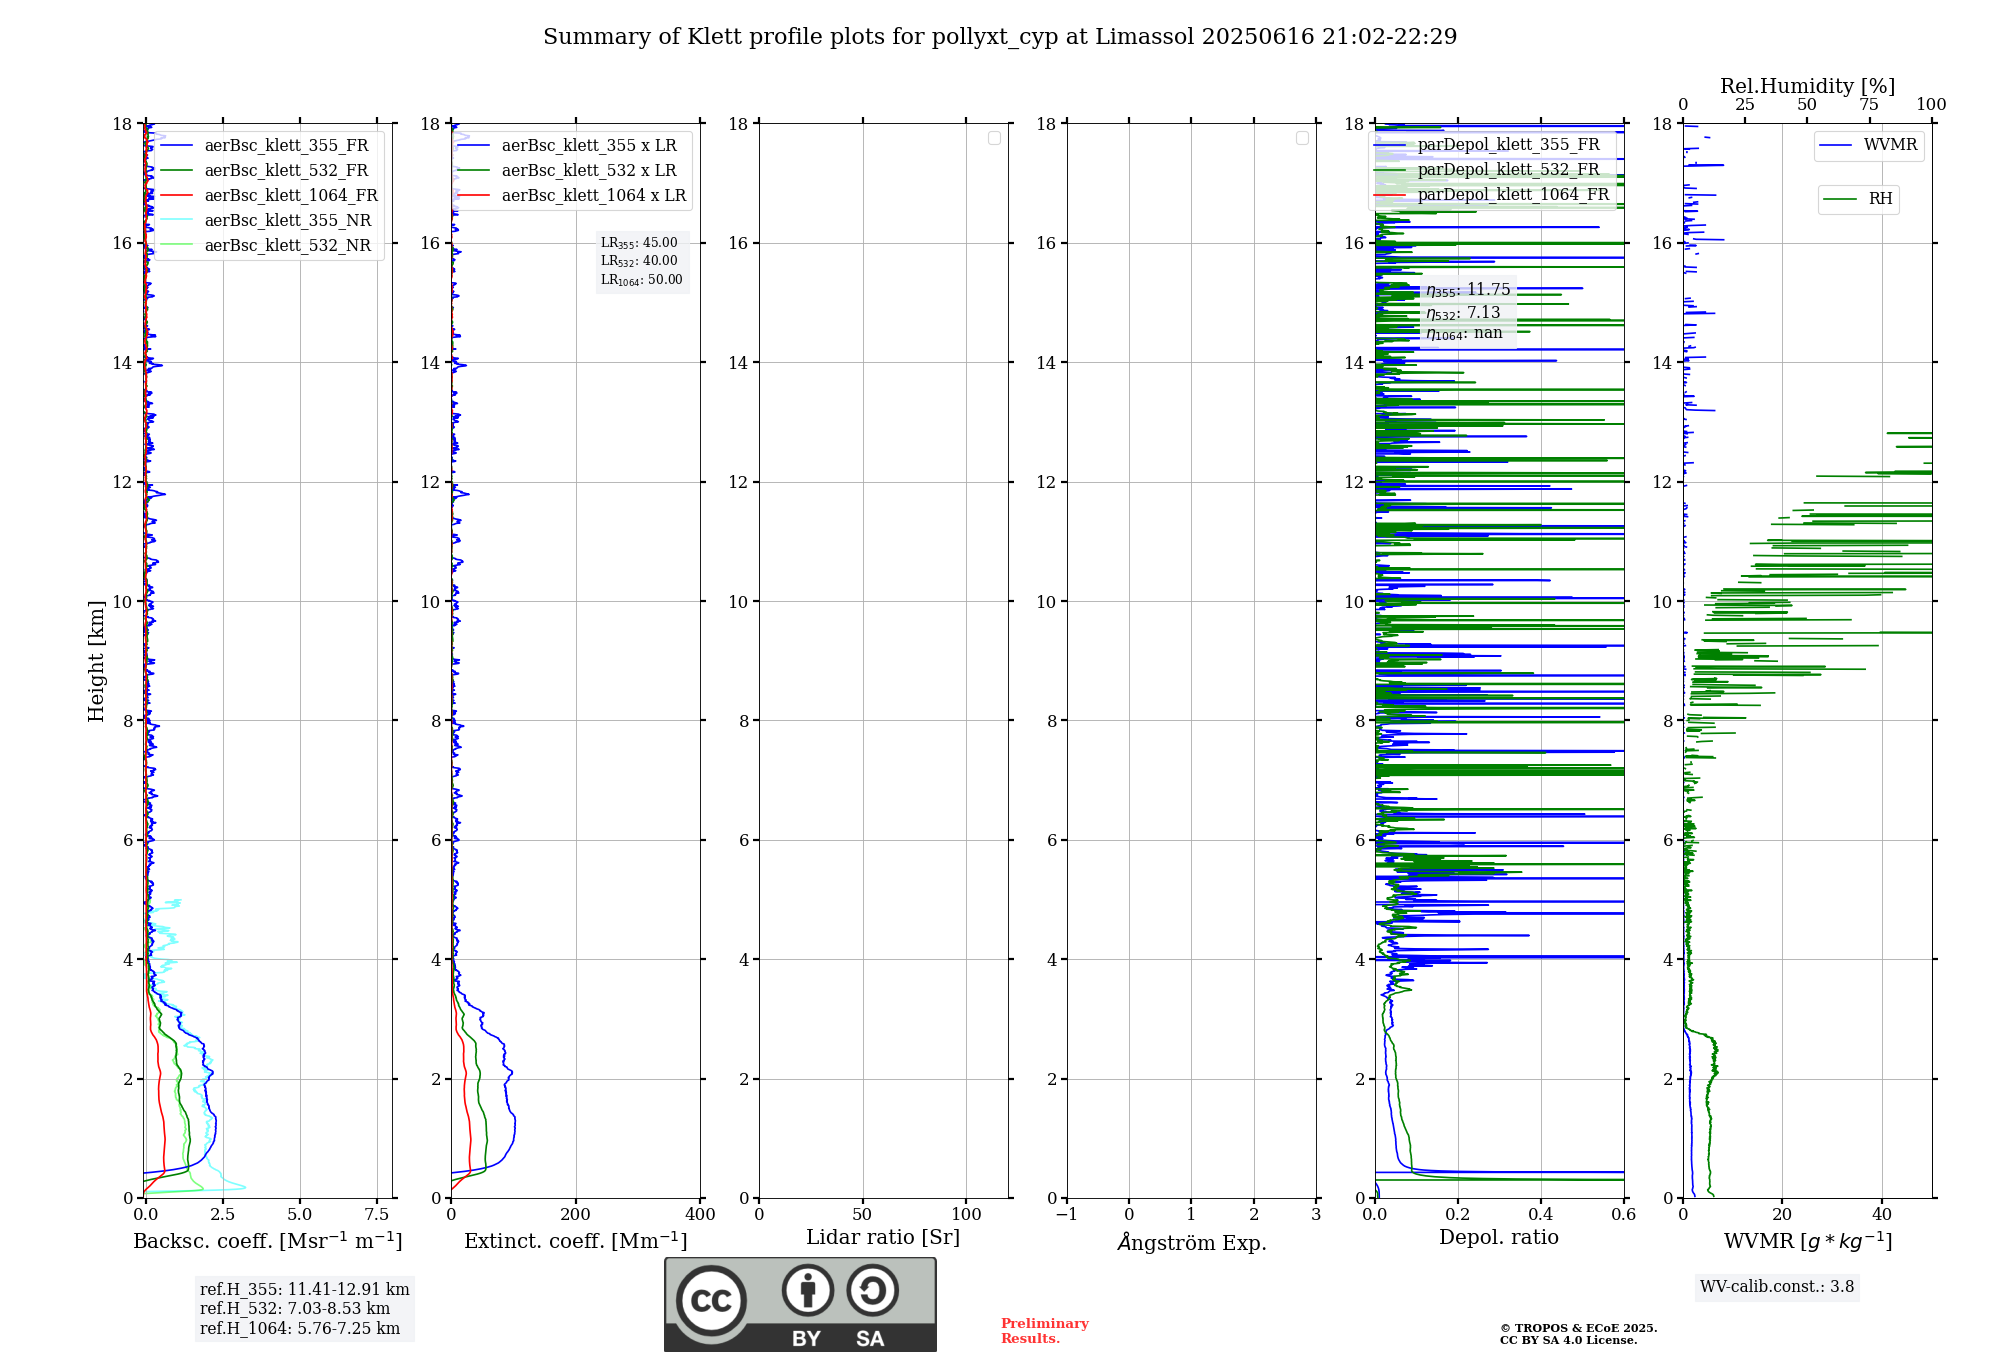The width and height of the screenshot is (2000, 1360).
Task: Click the ref.H_355: 11.41-12.91 km text
Action: click(x=305, y=1290)
